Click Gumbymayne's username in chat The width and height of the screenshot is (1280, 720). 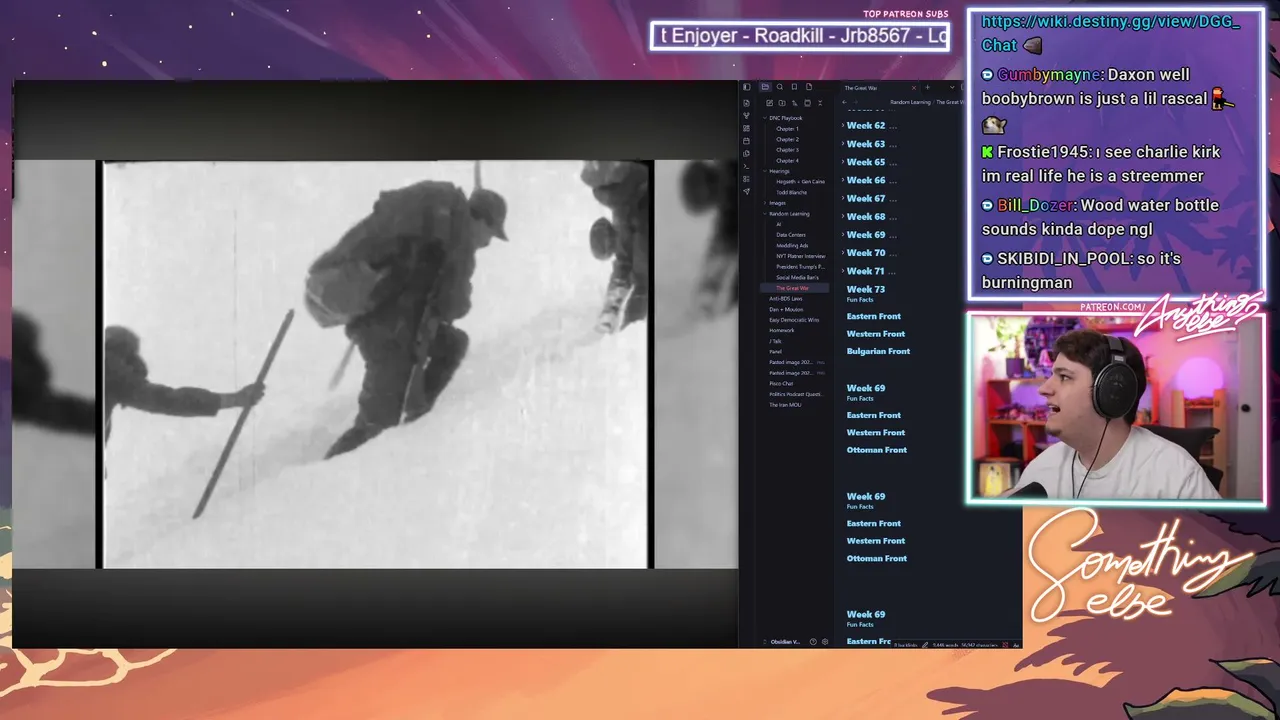point(1051,75)
